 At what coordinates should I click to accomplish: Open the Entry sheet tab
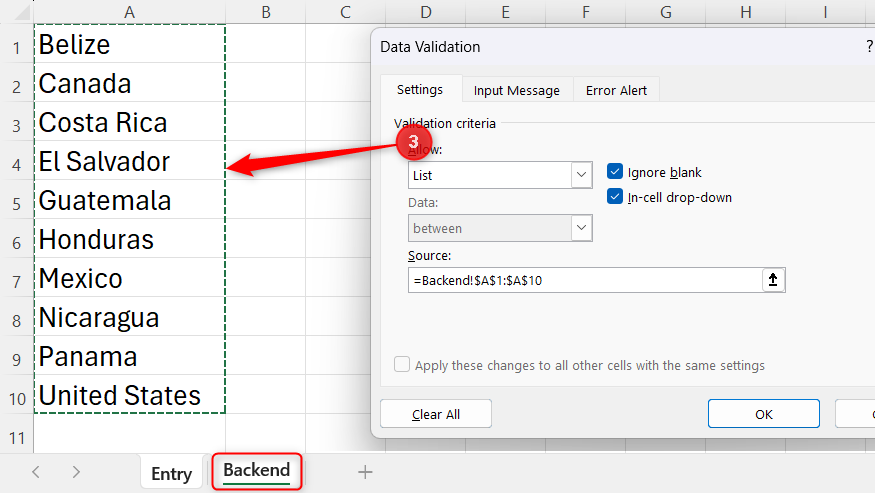(171, 473)
